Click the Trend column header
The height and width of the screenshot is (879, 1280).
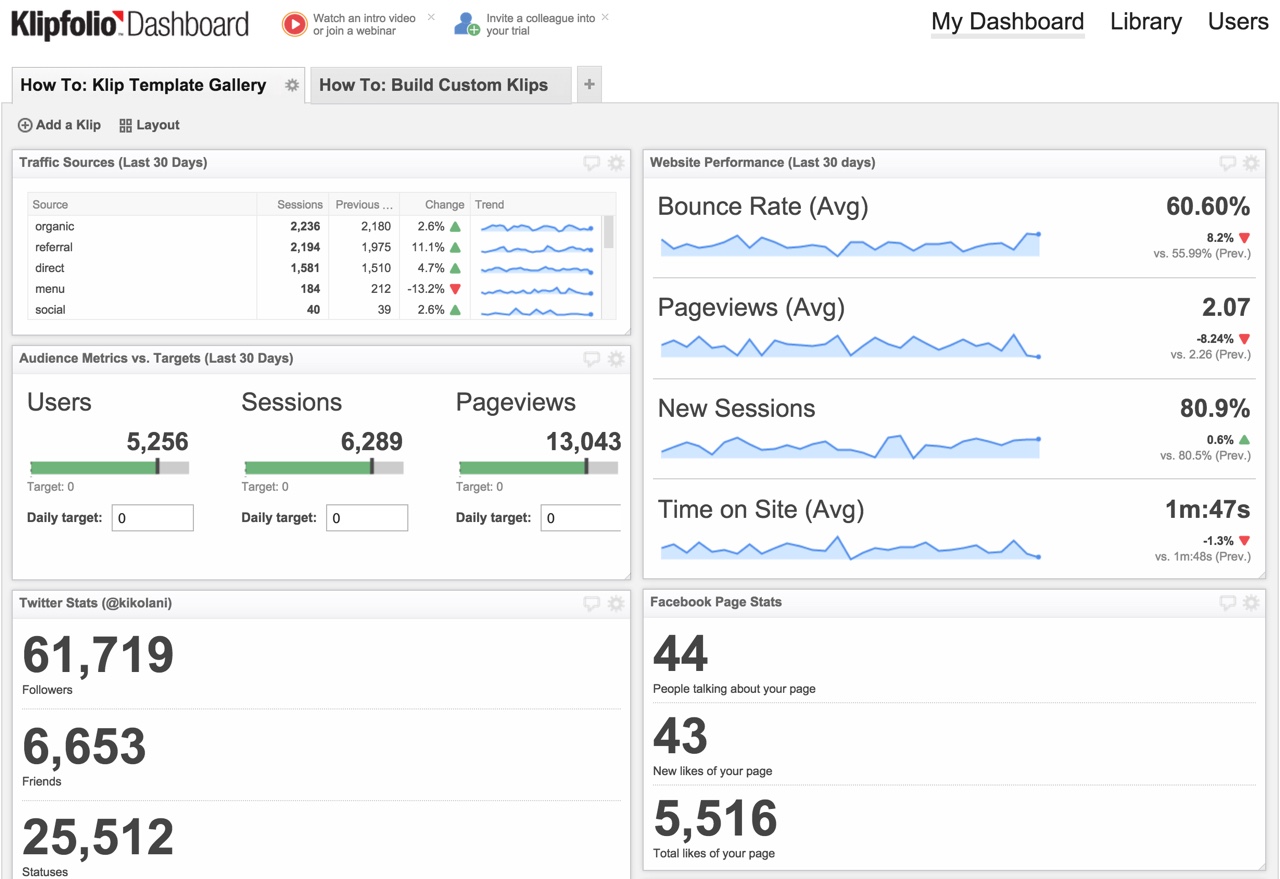pyautogui.click(x=536, y=204)
